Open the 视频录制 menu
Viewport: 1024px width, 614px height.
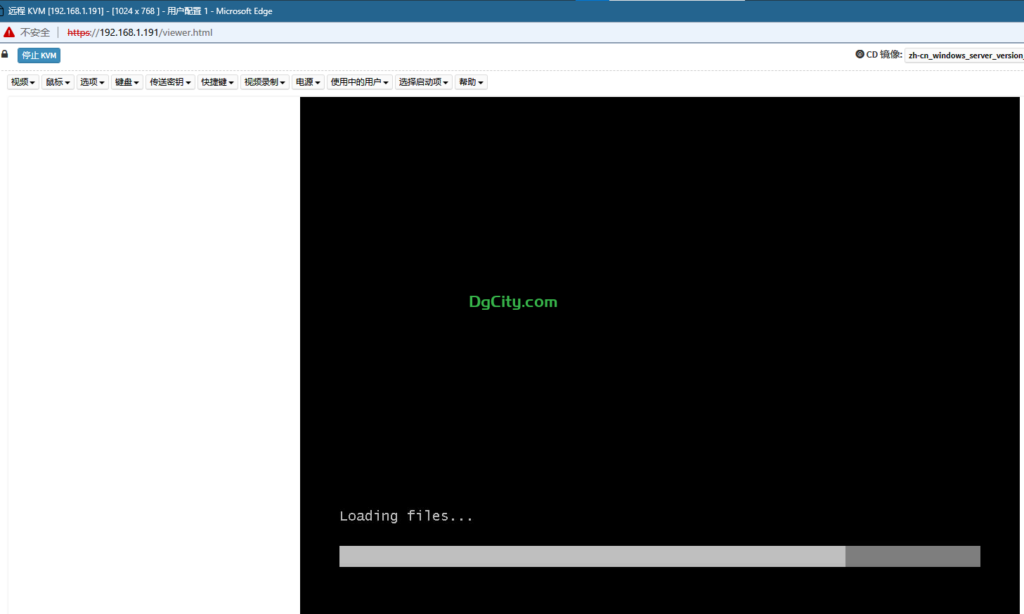pyautogui.click(x=265, y=82)
